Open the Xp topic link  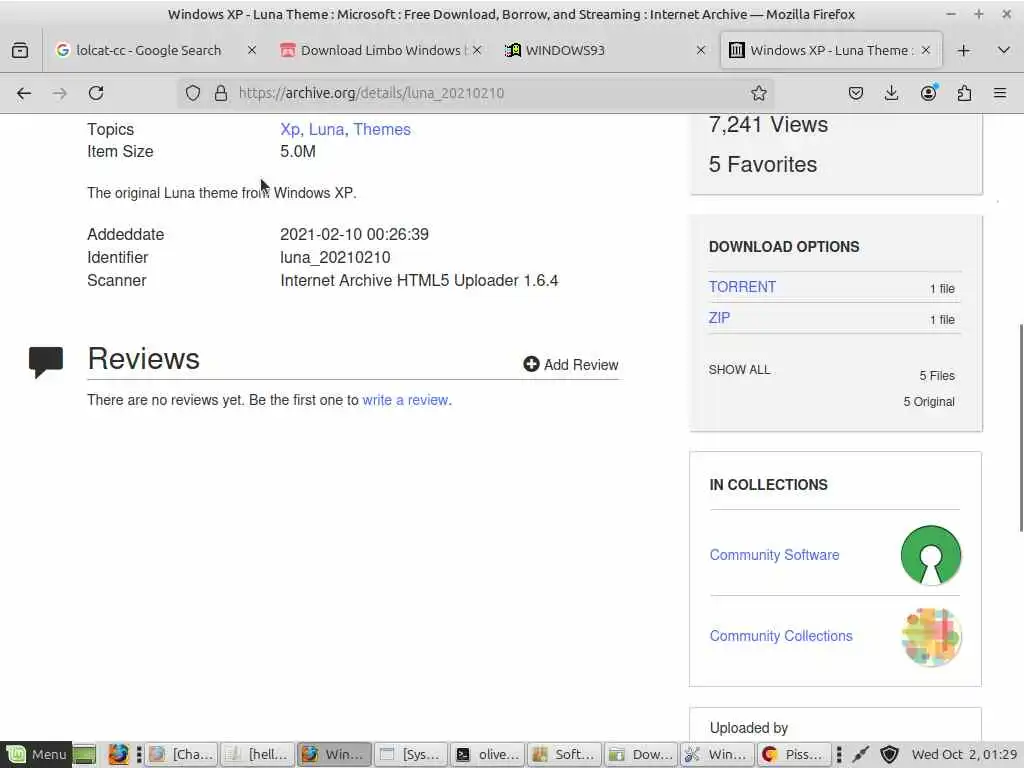click(289, 129)
